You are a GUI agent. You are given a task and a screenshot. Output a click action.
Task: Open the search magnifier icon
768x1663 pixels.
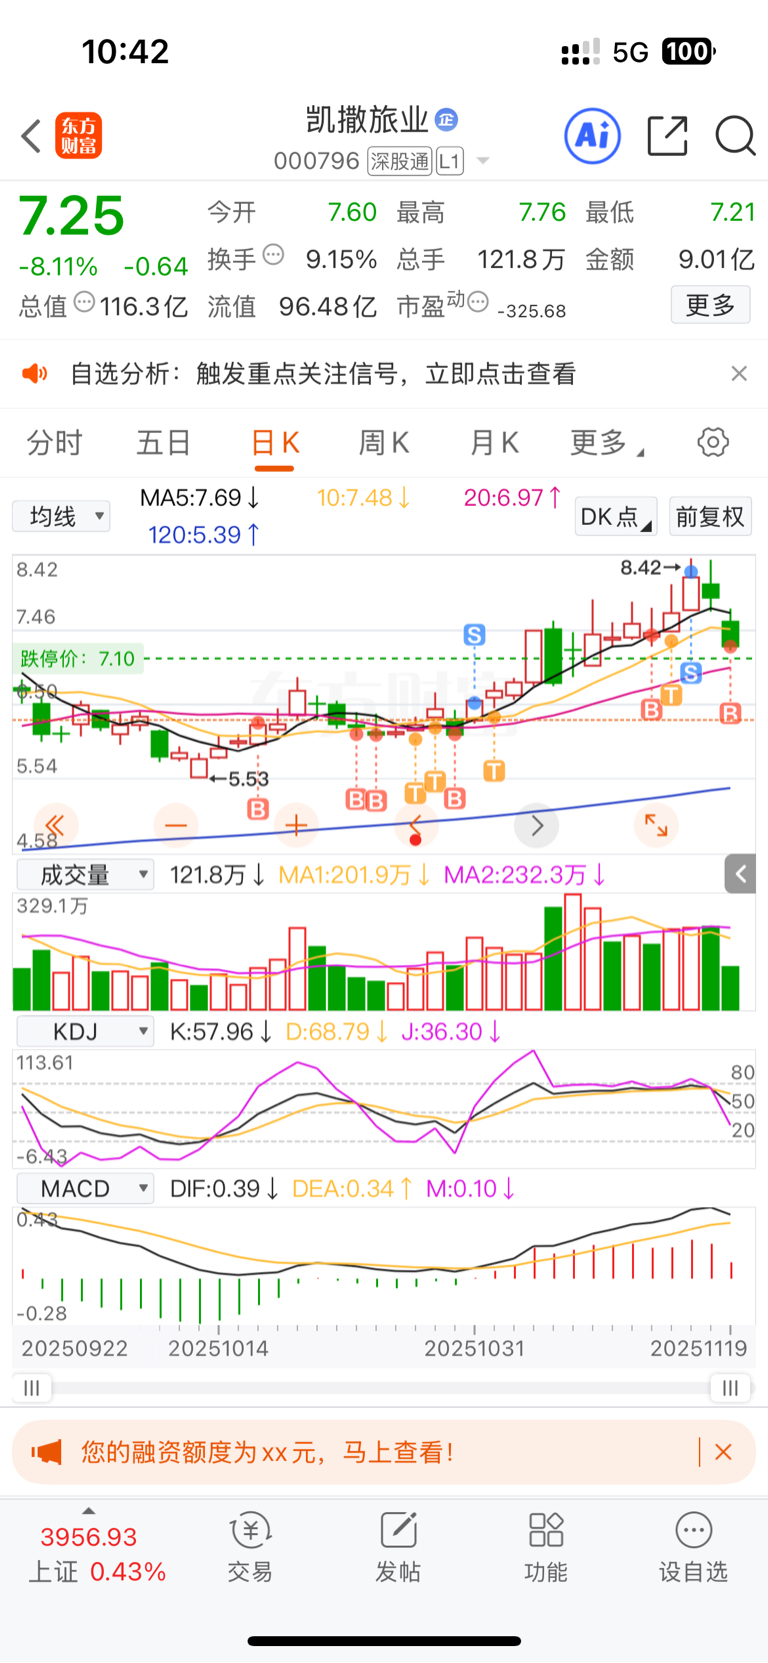click(x=735, y=136)
